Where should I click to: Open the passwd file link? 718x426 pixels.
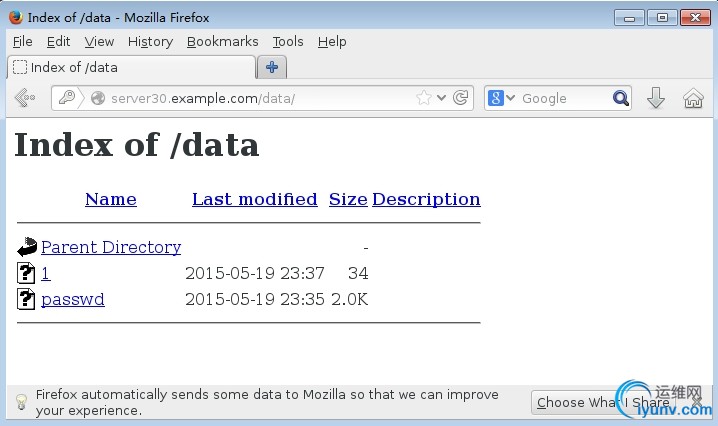[72, 299]
